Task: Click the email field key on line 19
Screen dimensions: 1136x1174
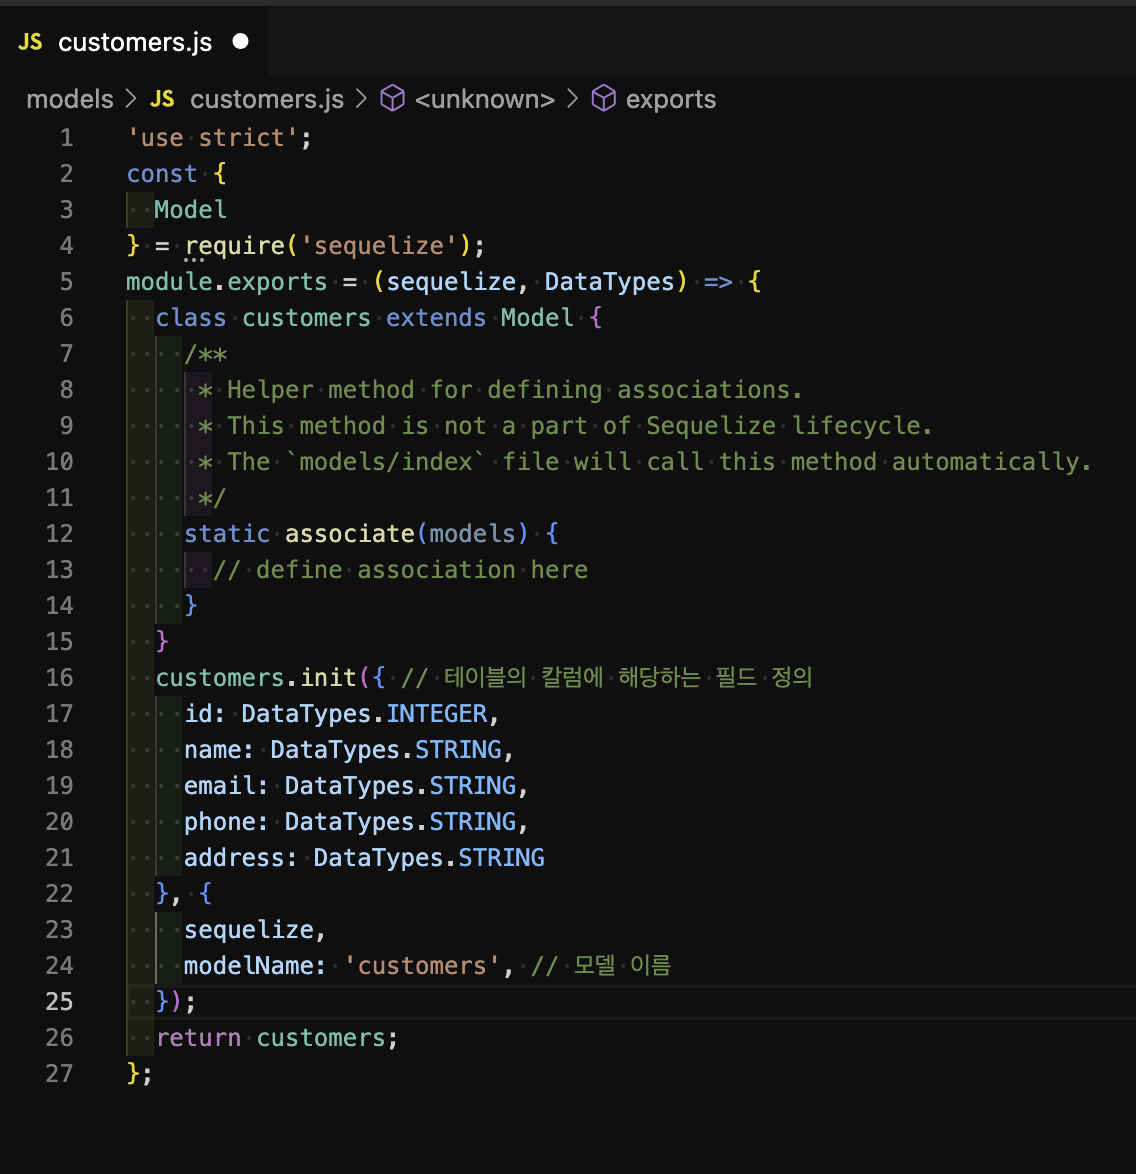Action: (x=219, y=785)
